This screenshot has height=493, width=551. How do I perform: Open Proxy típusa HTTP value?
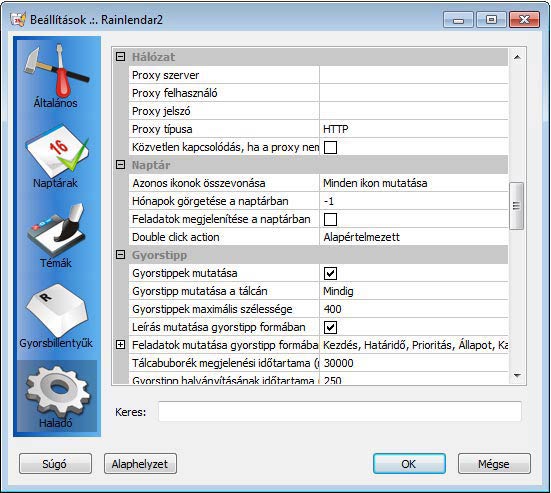414,129
